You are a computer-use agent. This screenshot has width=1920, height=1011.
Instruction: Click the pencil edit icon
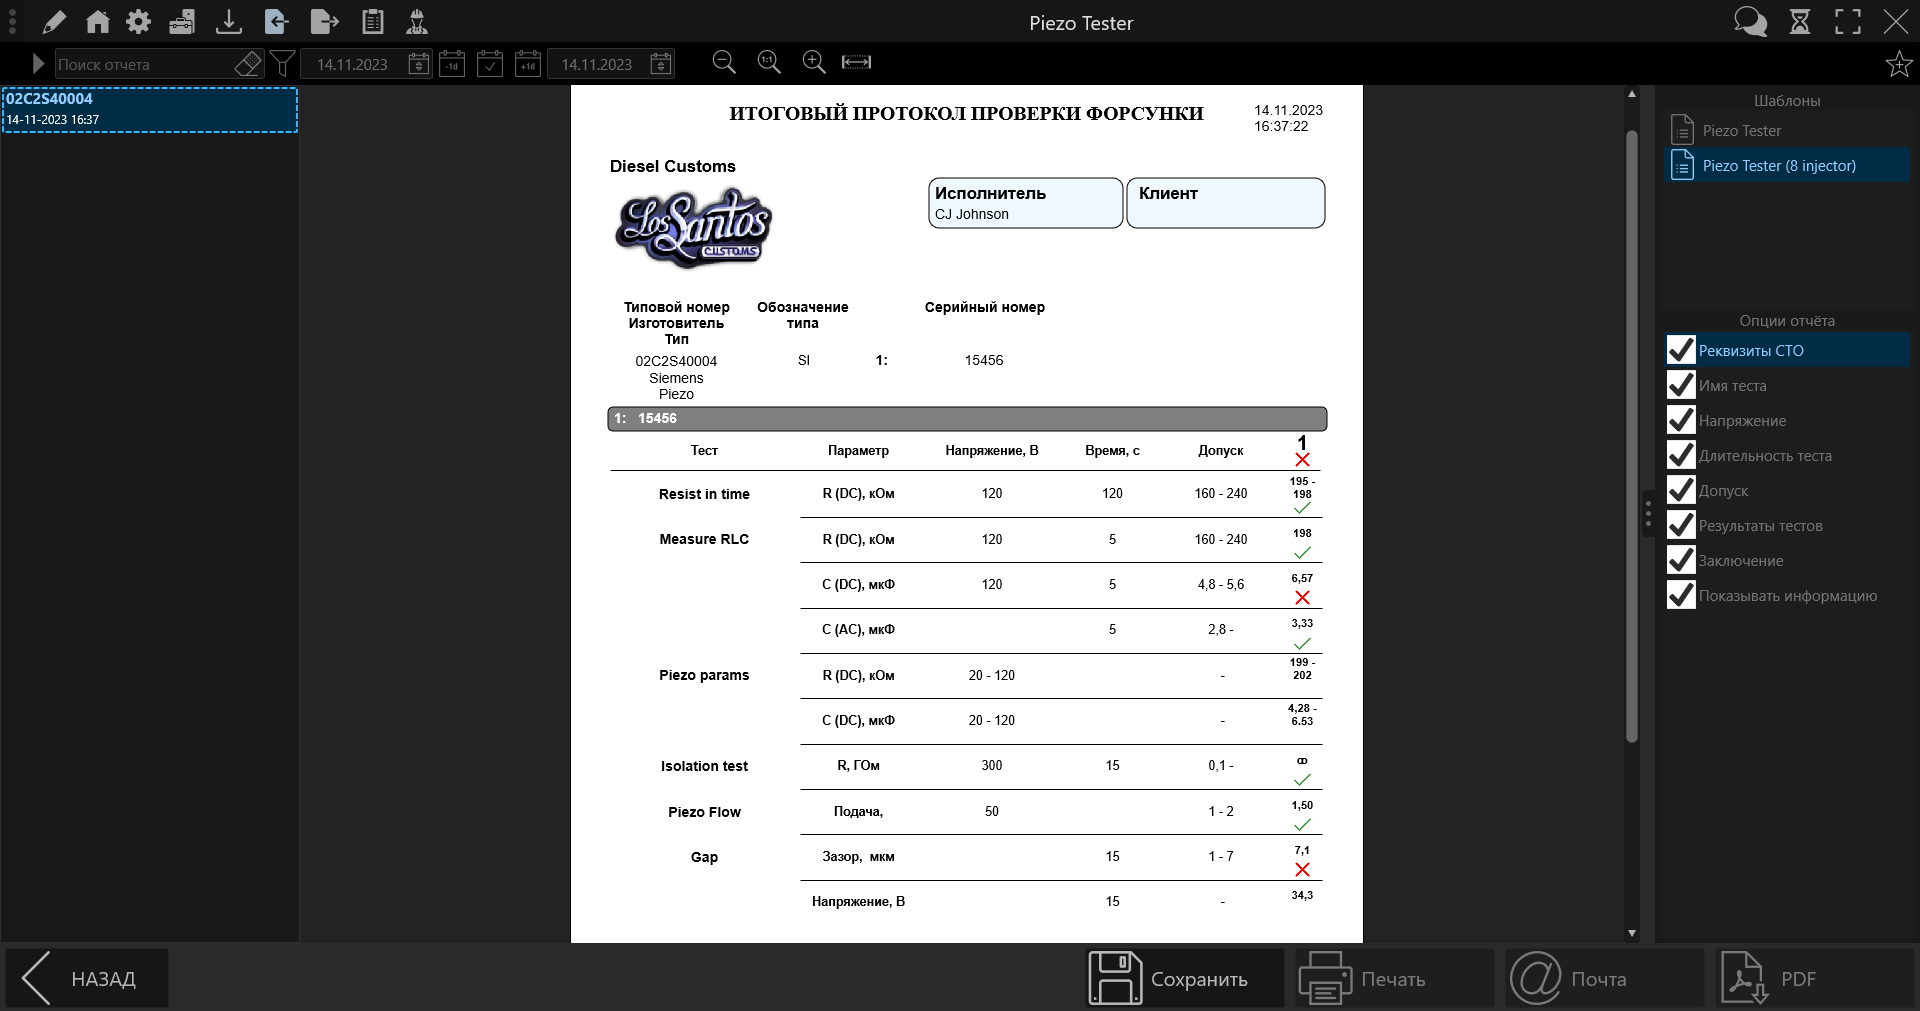click(54, 22)
